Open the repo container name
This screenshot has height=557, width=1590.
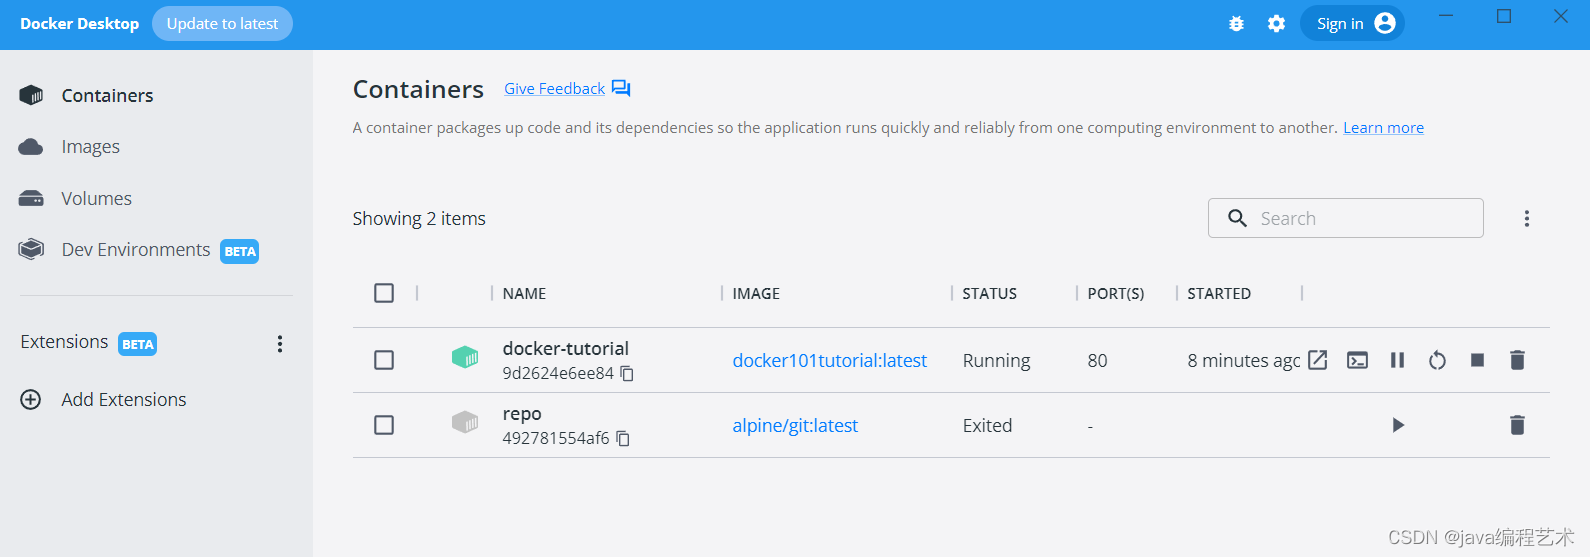522,414
